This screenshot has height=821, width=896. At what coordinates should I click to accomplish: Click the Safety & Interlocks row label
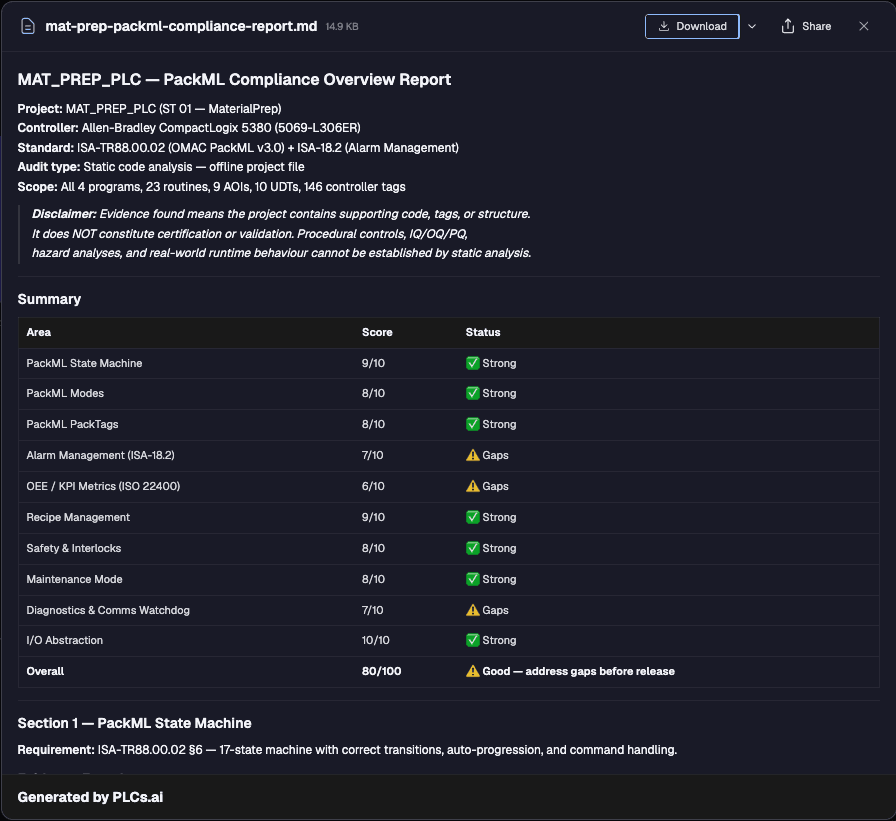74,548
